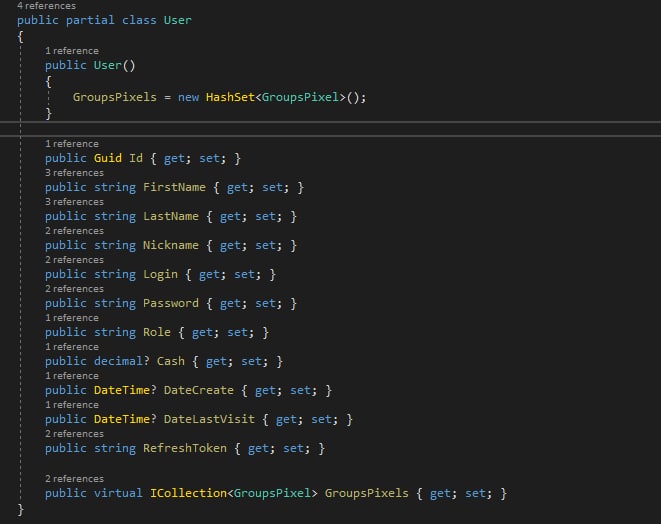661x524 pixels.
Task: Click the Id property name
Action: click(x=136, y=159)
